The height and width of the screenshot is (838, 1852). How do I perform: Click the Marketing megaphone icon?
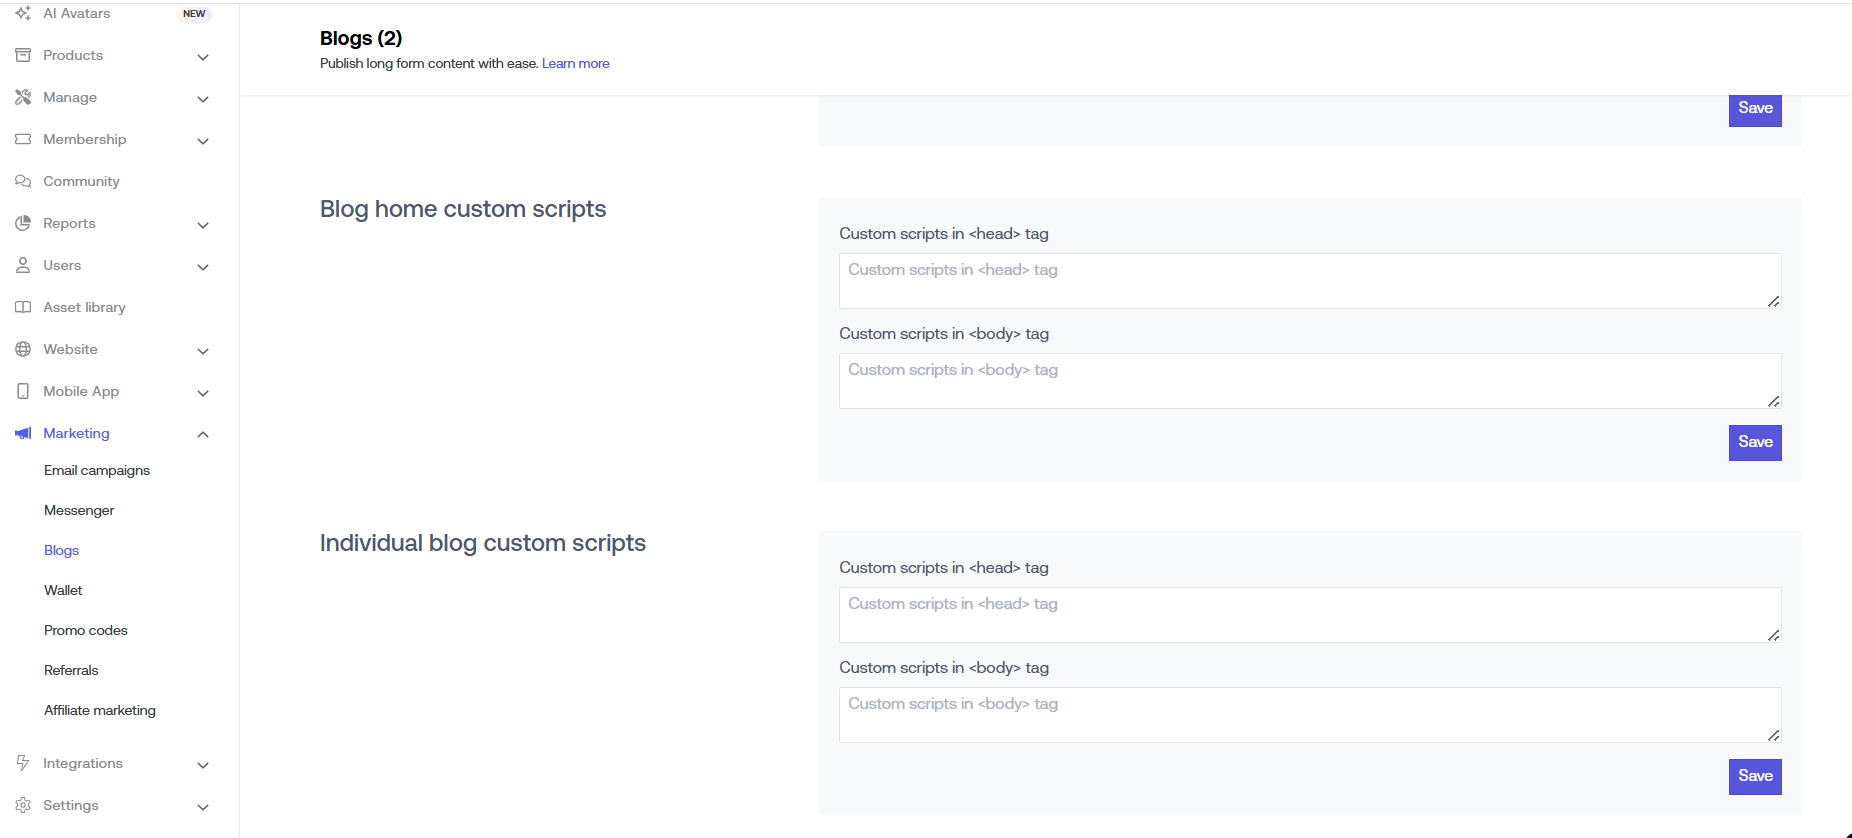tap(23, 433)
